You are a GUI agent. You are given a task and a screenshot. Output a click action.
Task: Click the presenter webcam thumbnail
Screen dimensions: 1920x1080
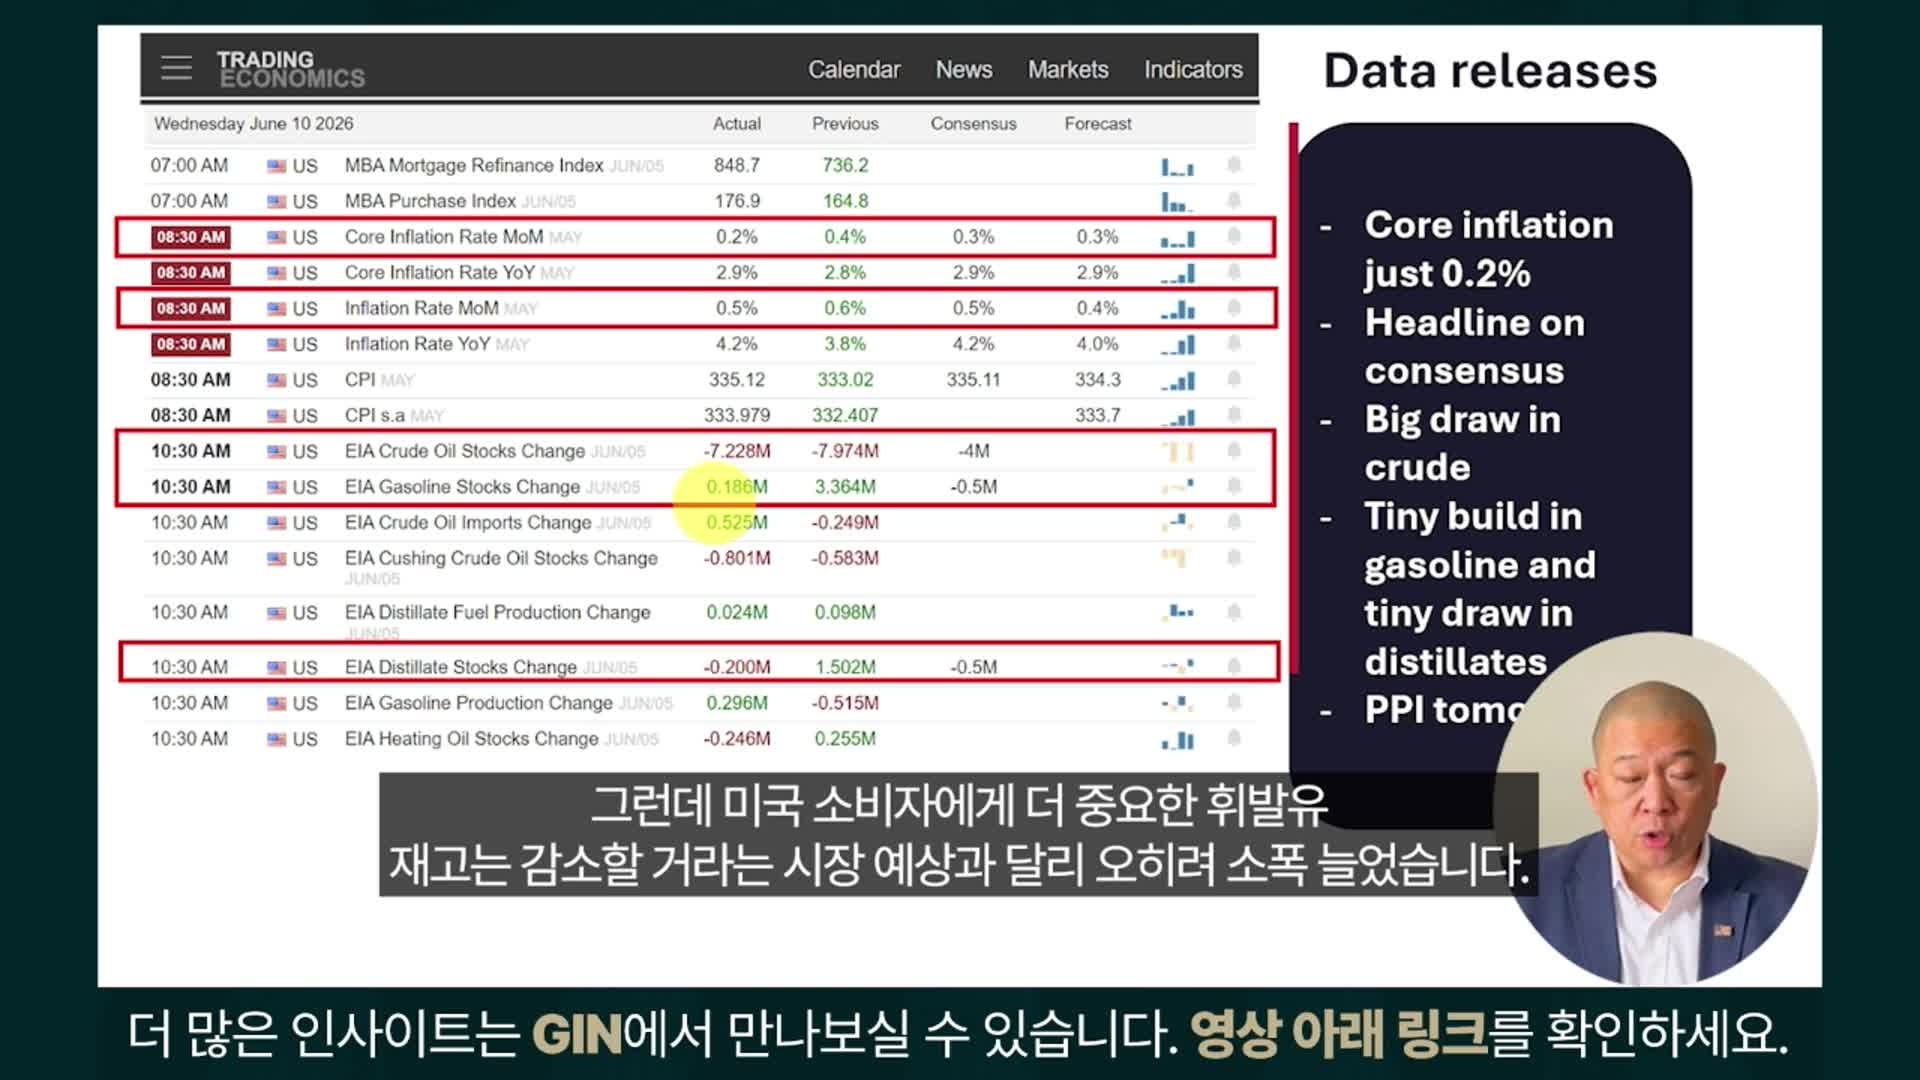[1655, 808]
